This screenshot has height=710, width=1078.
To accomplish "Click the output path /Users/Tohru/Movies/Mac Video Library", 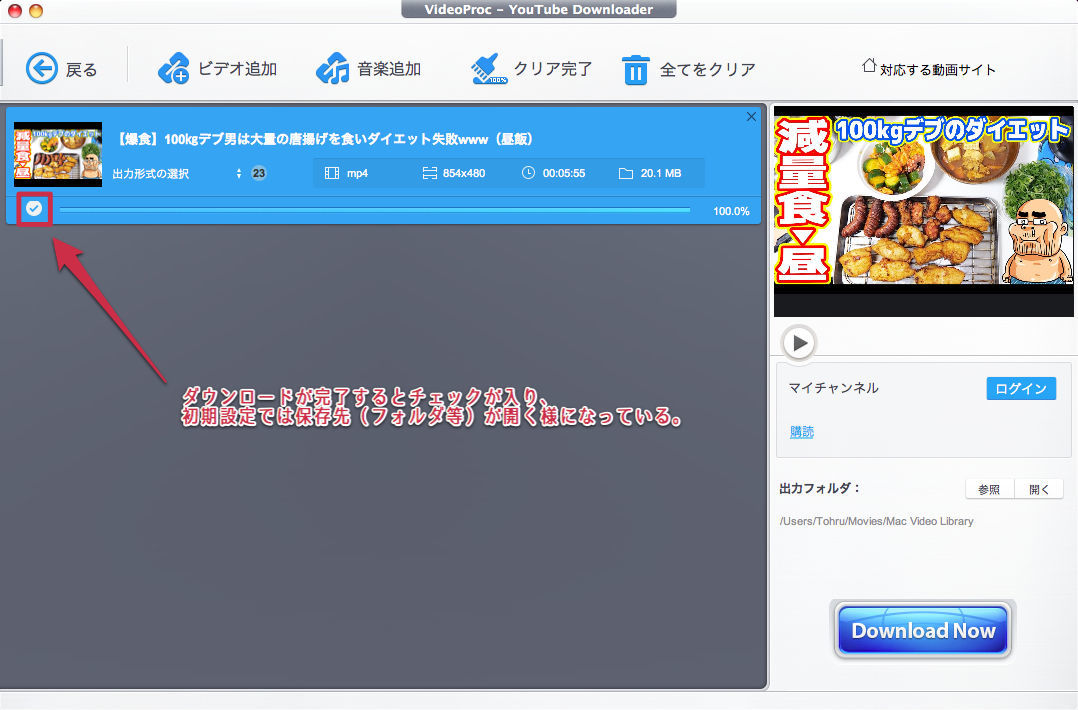I will [x=877, y=521].
